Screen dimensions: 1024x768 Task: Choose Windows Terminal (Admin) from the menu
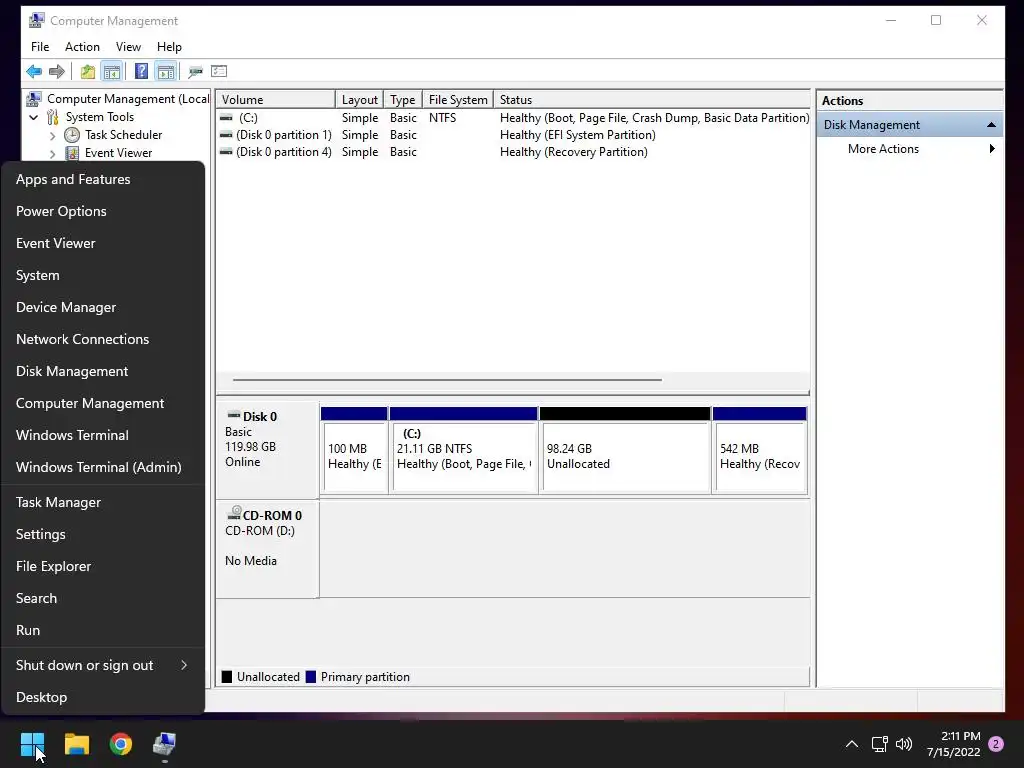[103, 467]
